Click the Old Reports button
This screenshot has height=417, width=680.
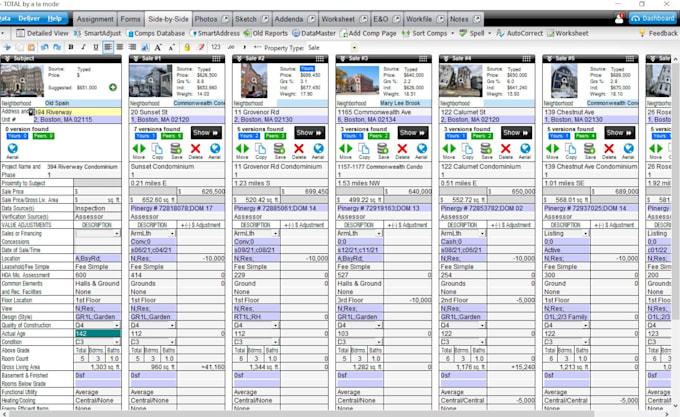coord(265,33)
